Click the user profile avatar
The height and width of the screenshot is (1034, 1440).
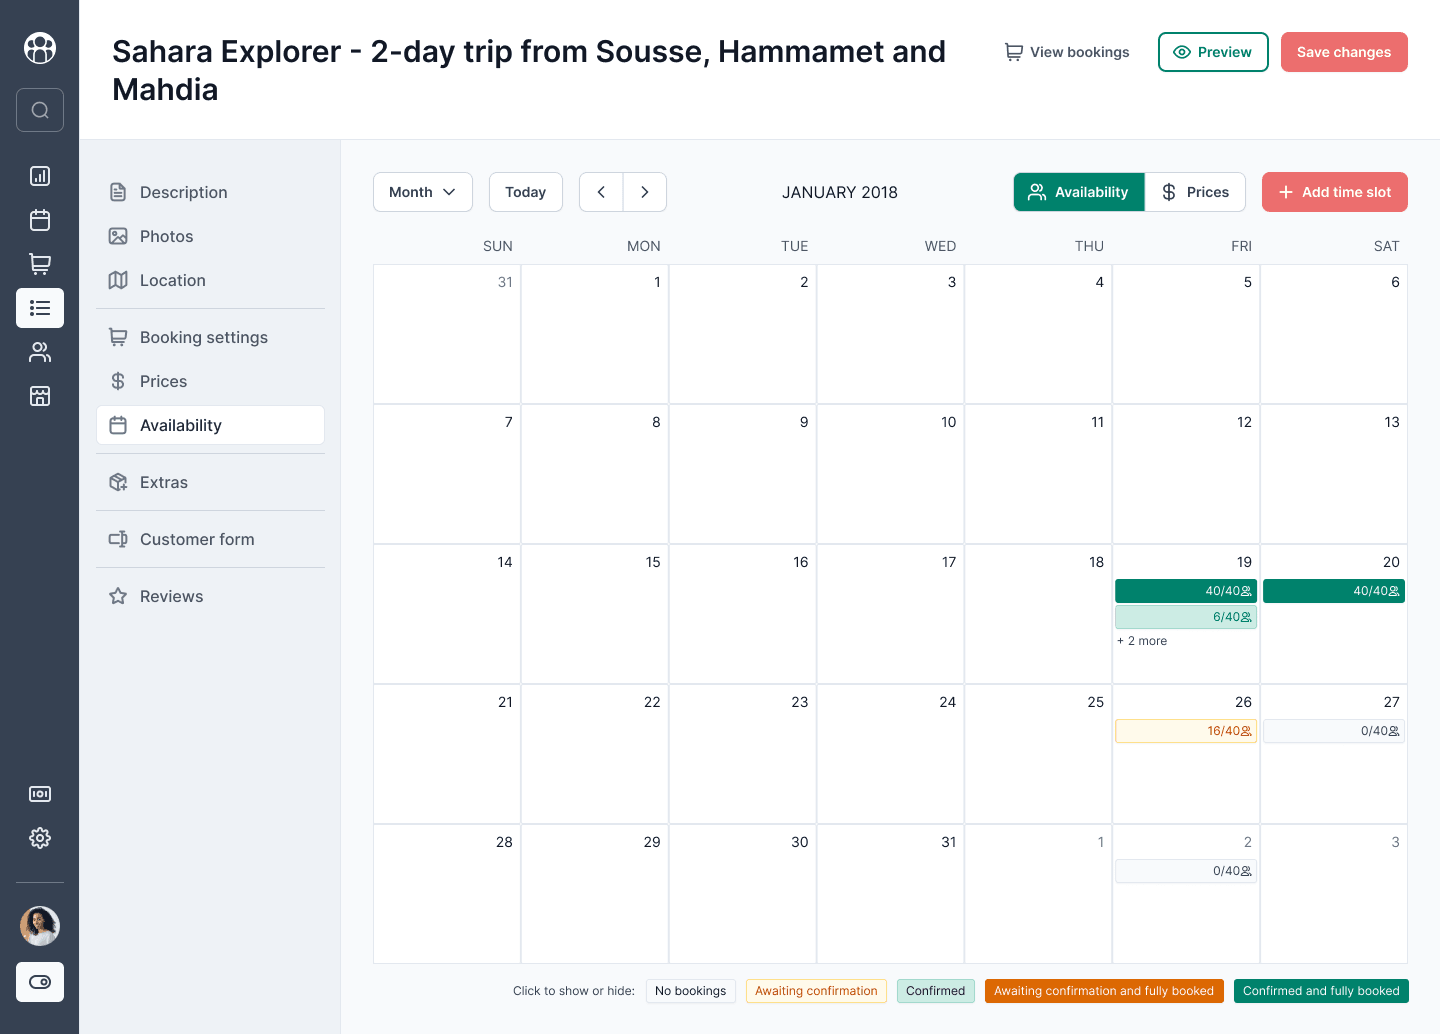tap(40, 926)
